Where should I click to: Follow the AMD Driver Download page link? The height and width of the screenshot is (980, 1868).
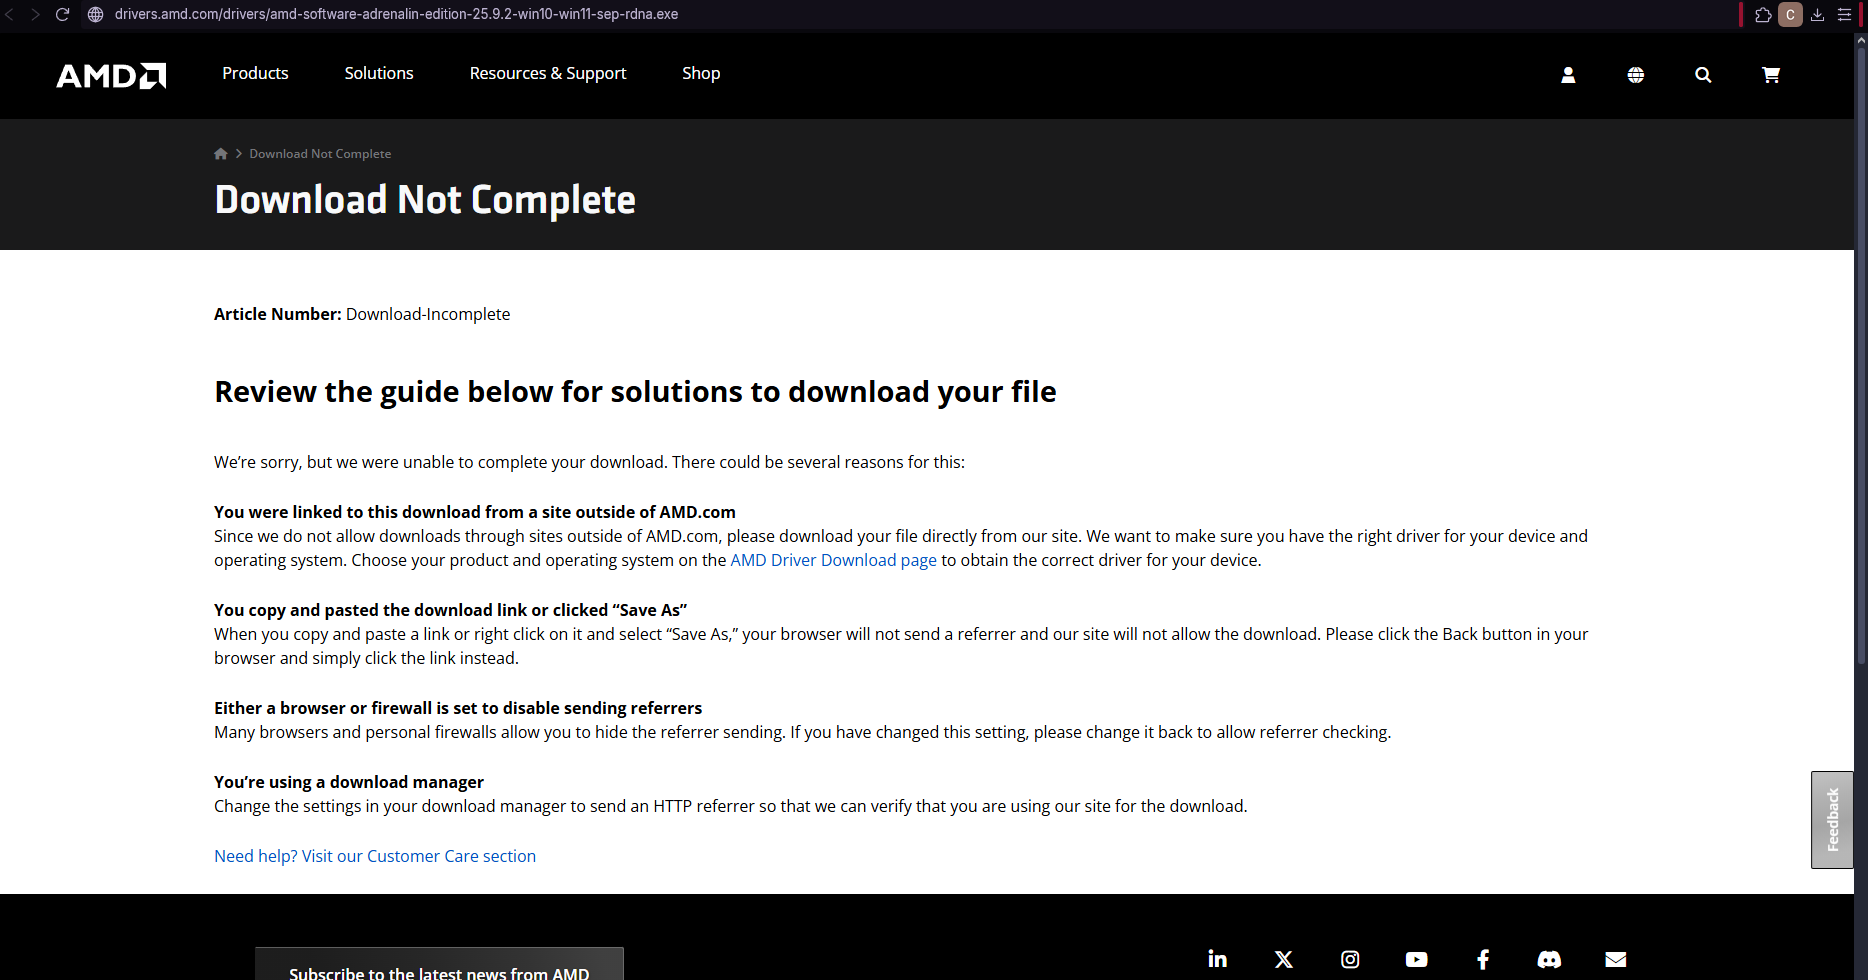tap(833, 560)
